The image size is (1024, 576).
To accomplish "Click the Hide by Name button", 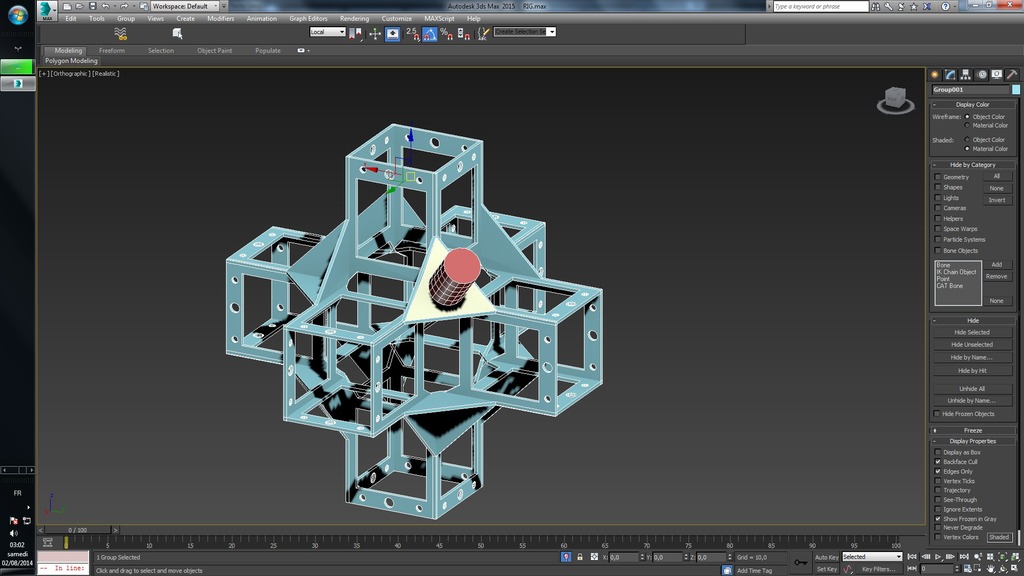I will click(972, 358).
